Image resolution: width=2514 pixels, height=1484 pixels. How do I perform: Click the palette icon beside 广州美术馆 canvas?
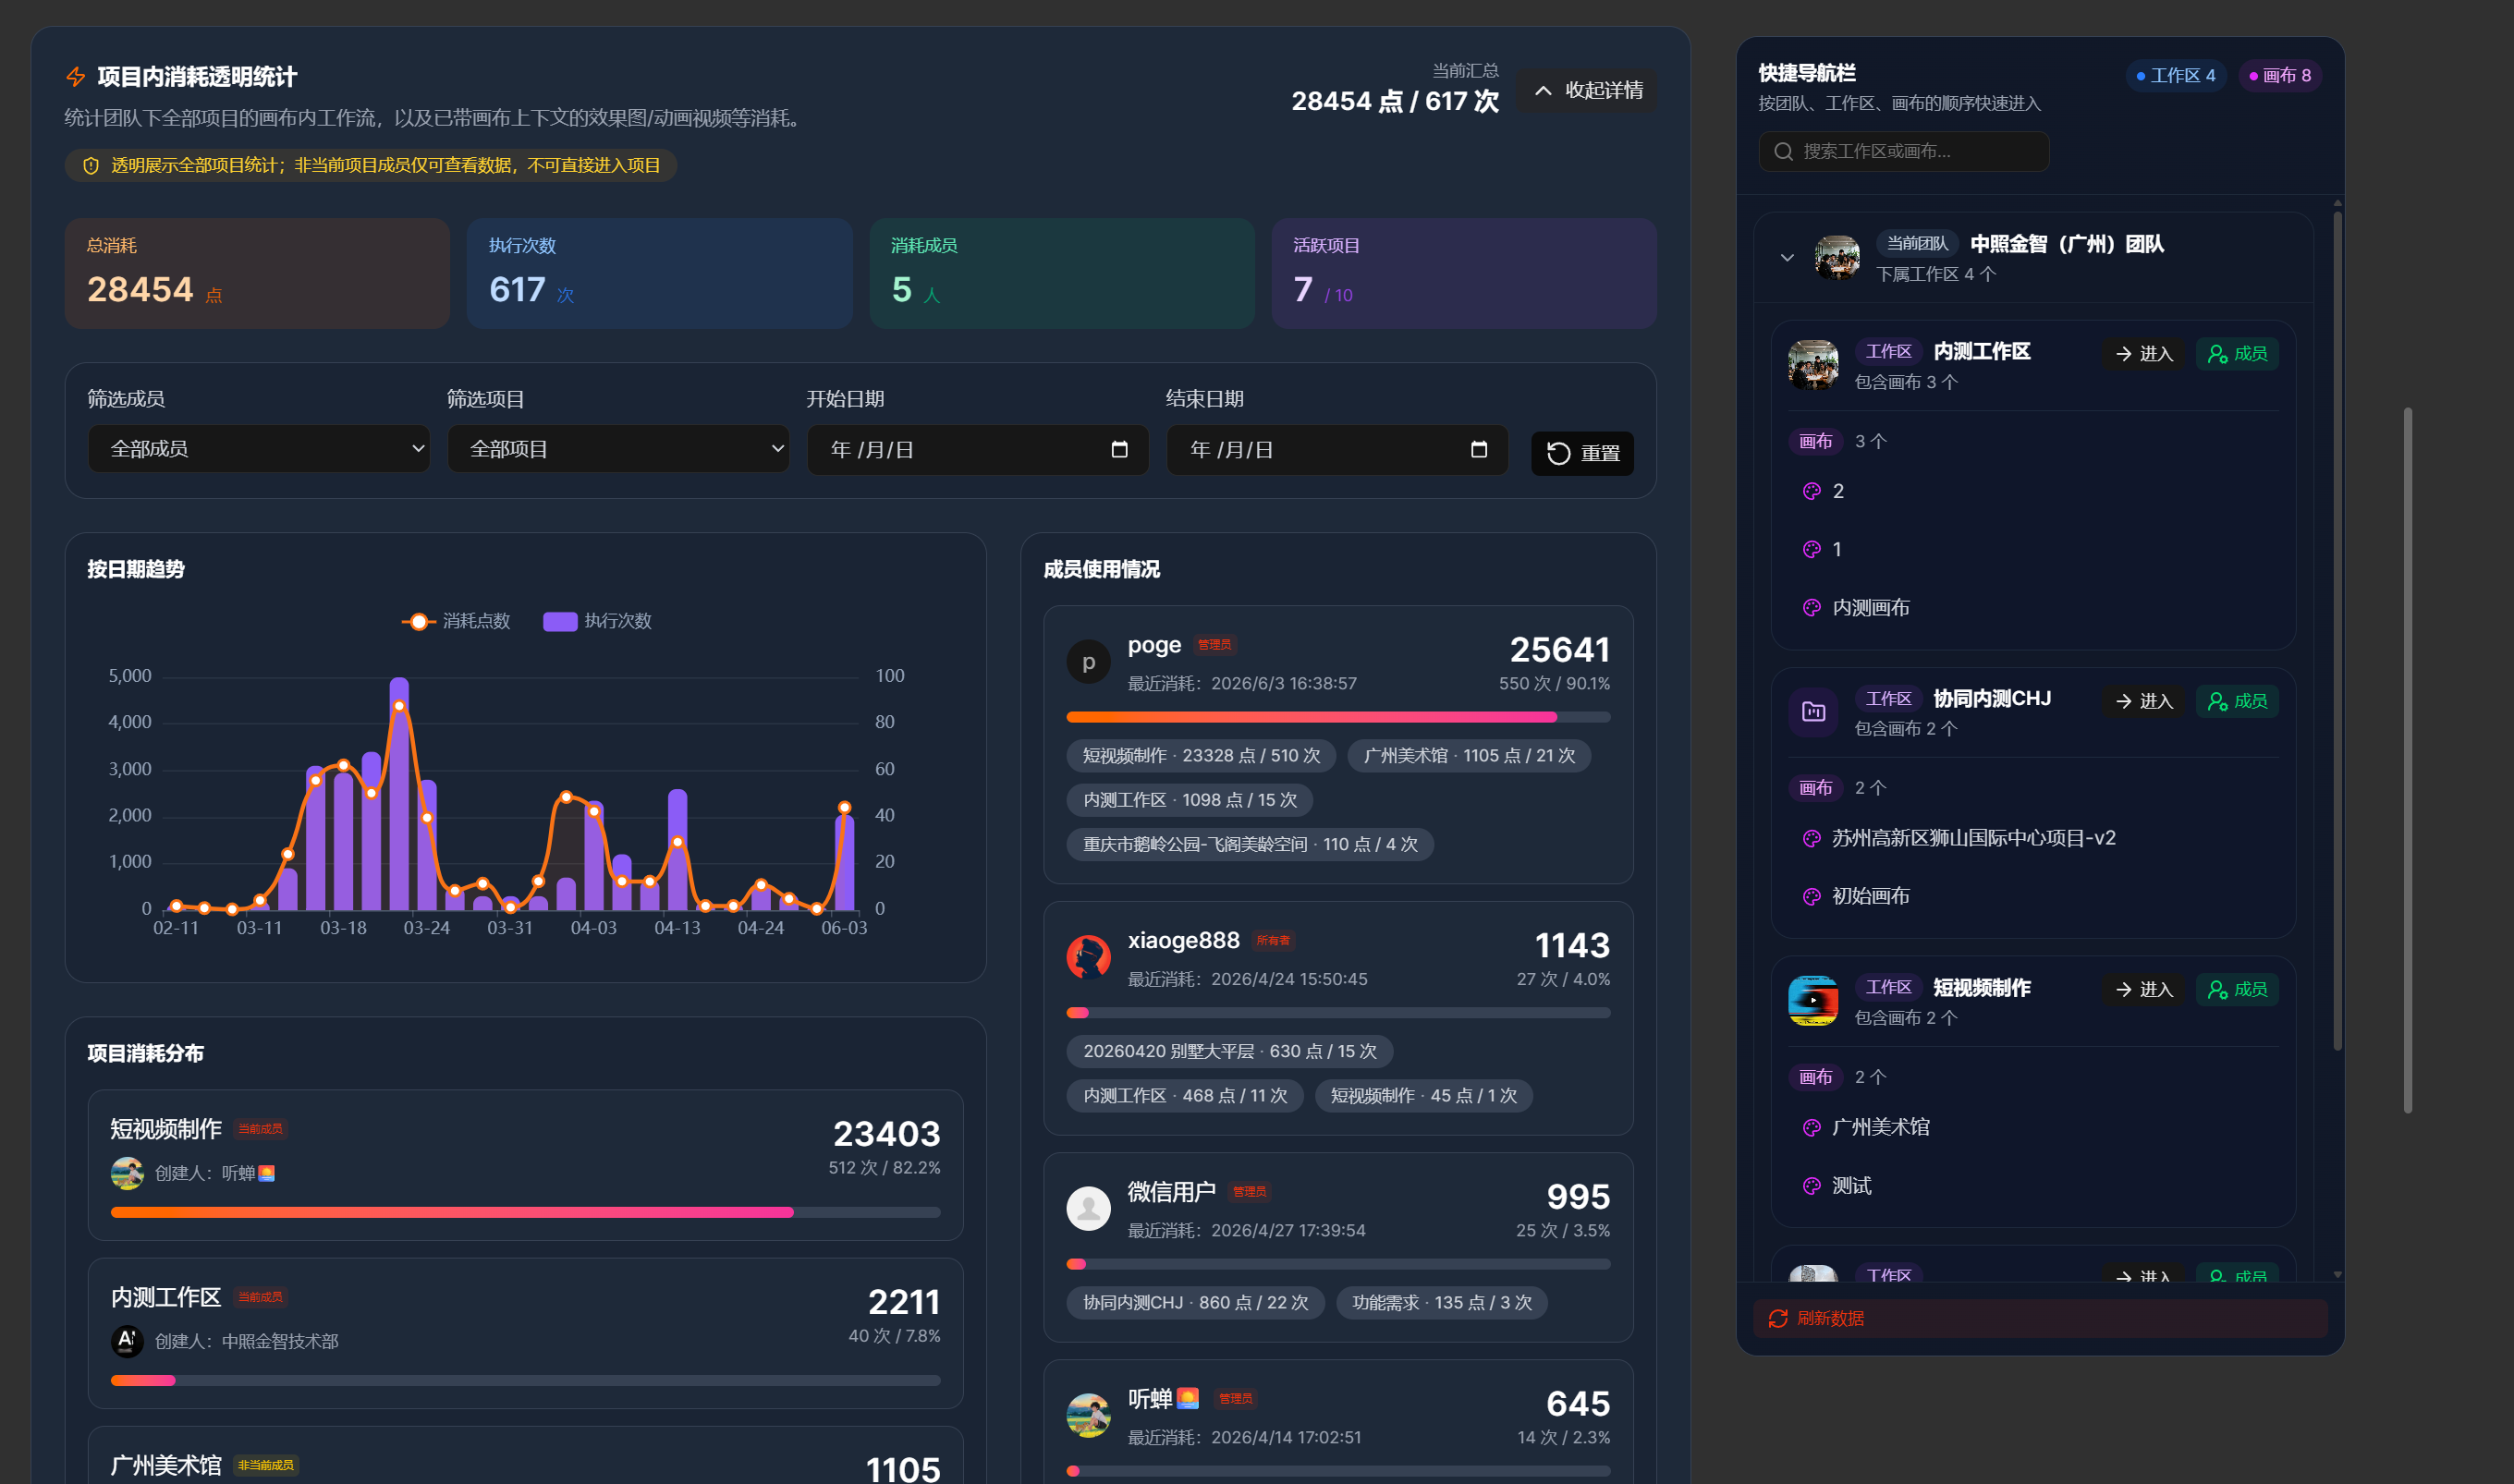click(x=1811, y=1128)
